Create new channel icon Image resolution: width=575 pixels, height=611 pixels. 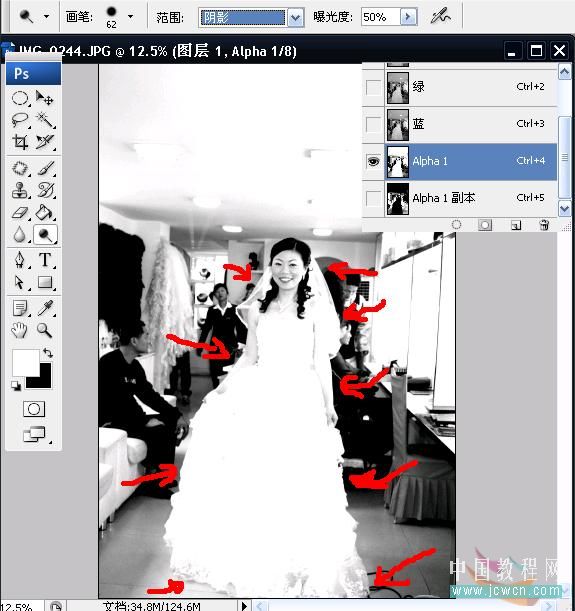coord(516,225)
